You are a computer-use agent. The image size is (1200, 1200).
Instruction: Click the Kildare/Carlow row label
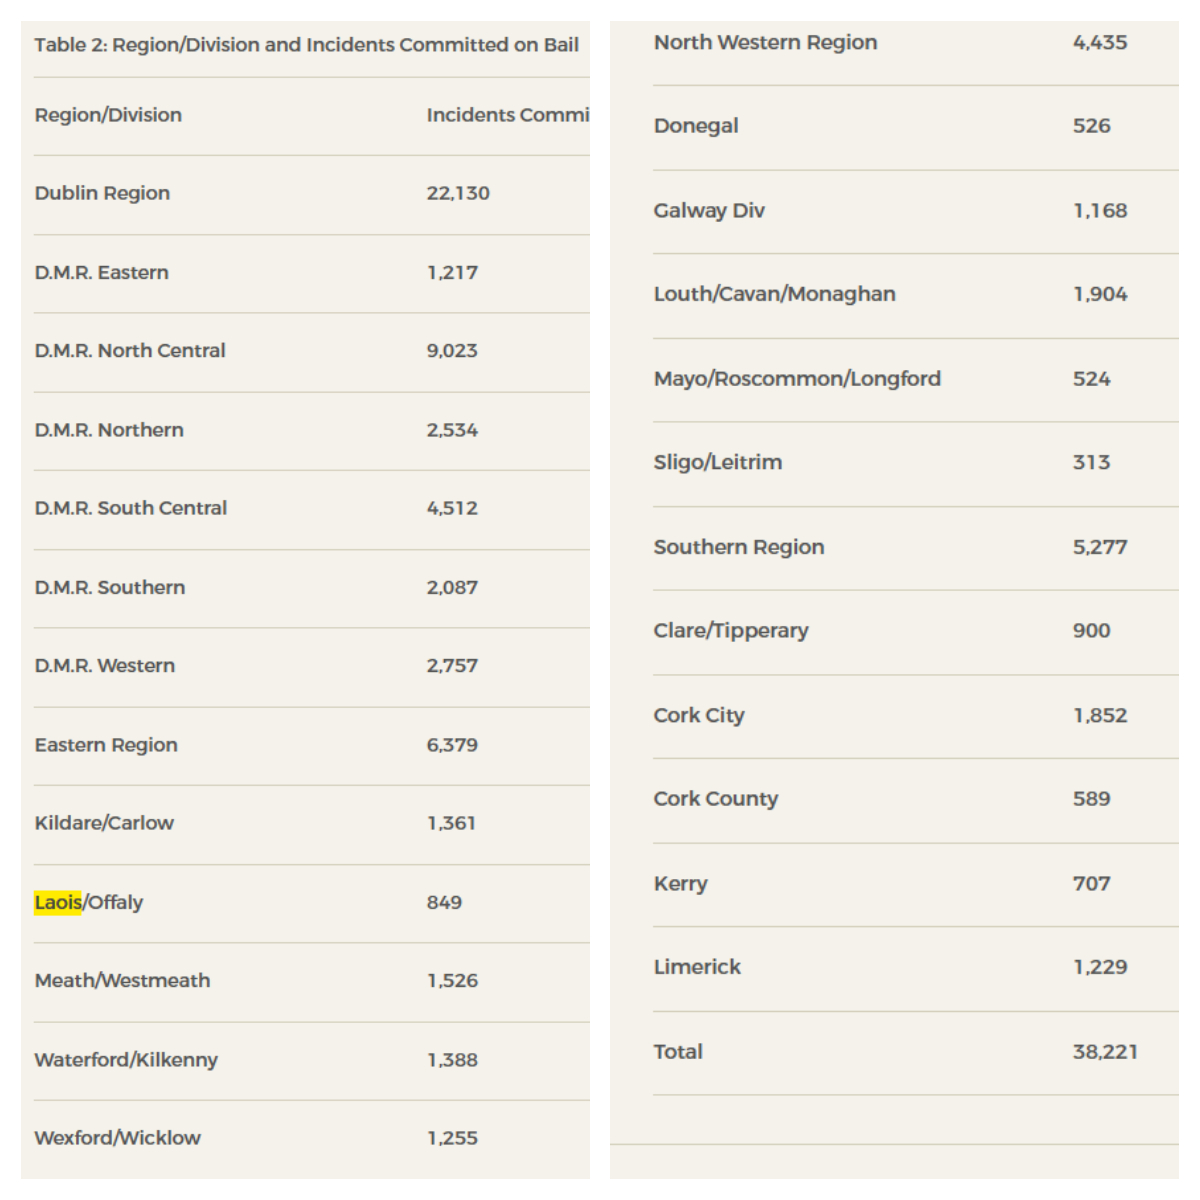[104, 823]
